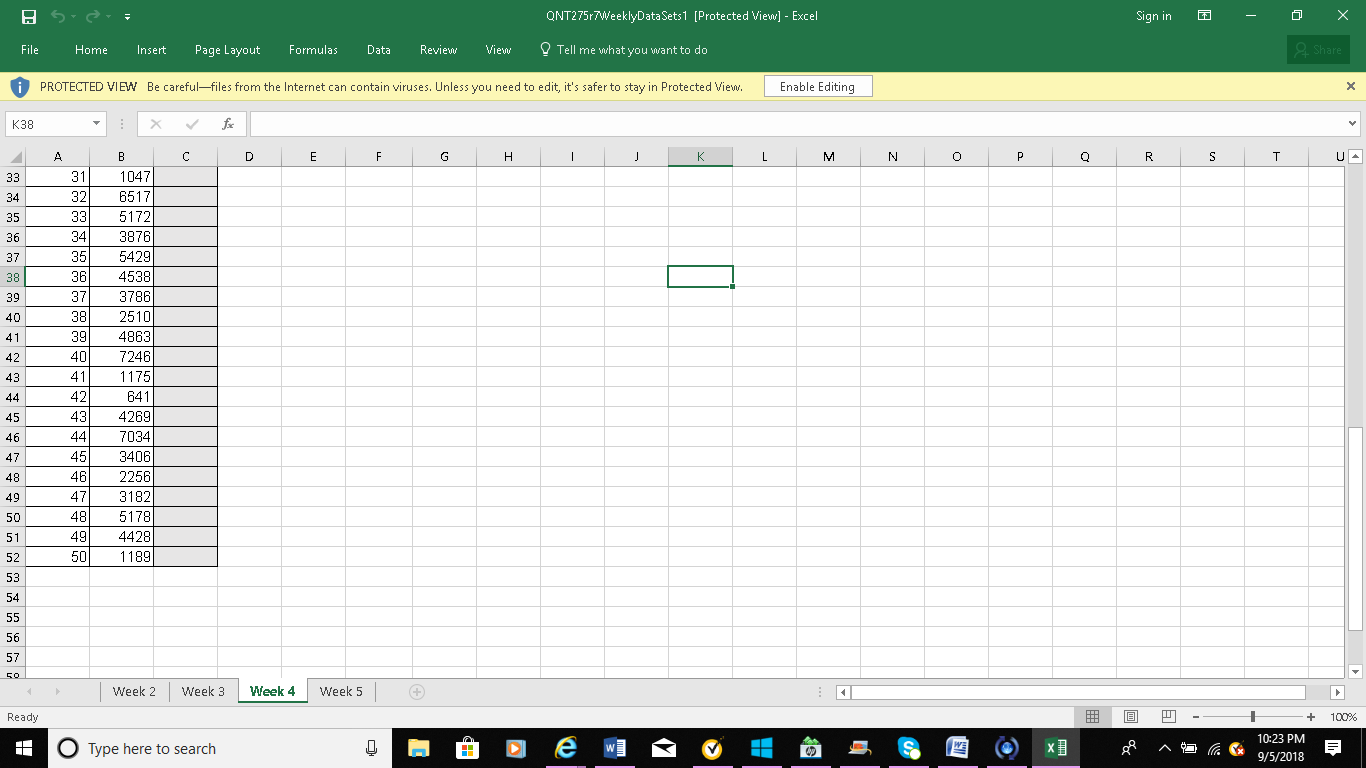Select the cell containing 1189

click(121, 557)
